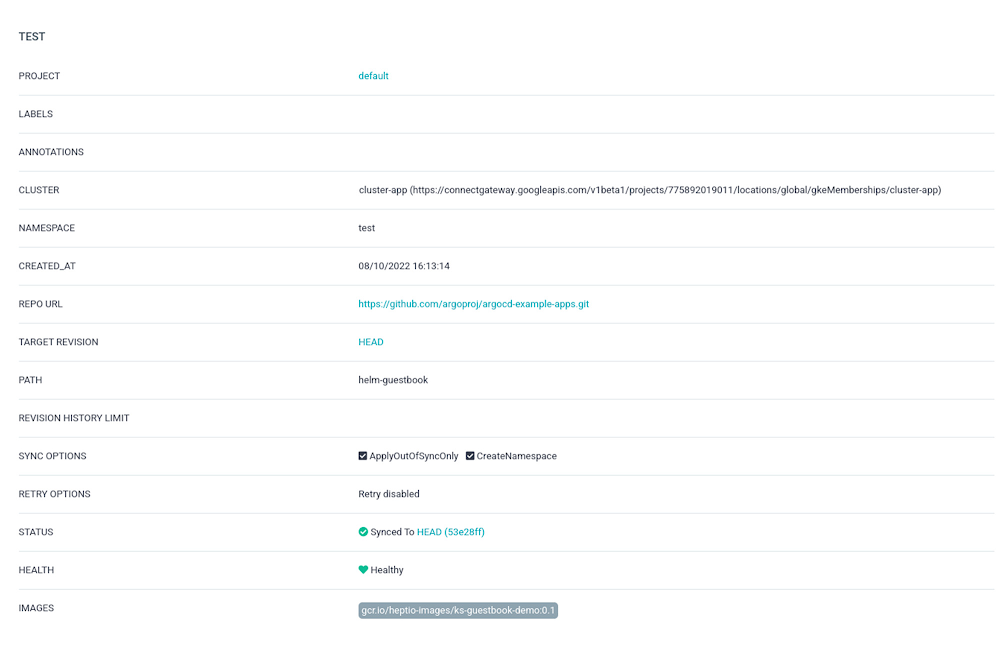Image resolution: width=1000 pixels, height=648 pixels.
Task: Click the TEST heading at top
Action: tap(32, 37)
